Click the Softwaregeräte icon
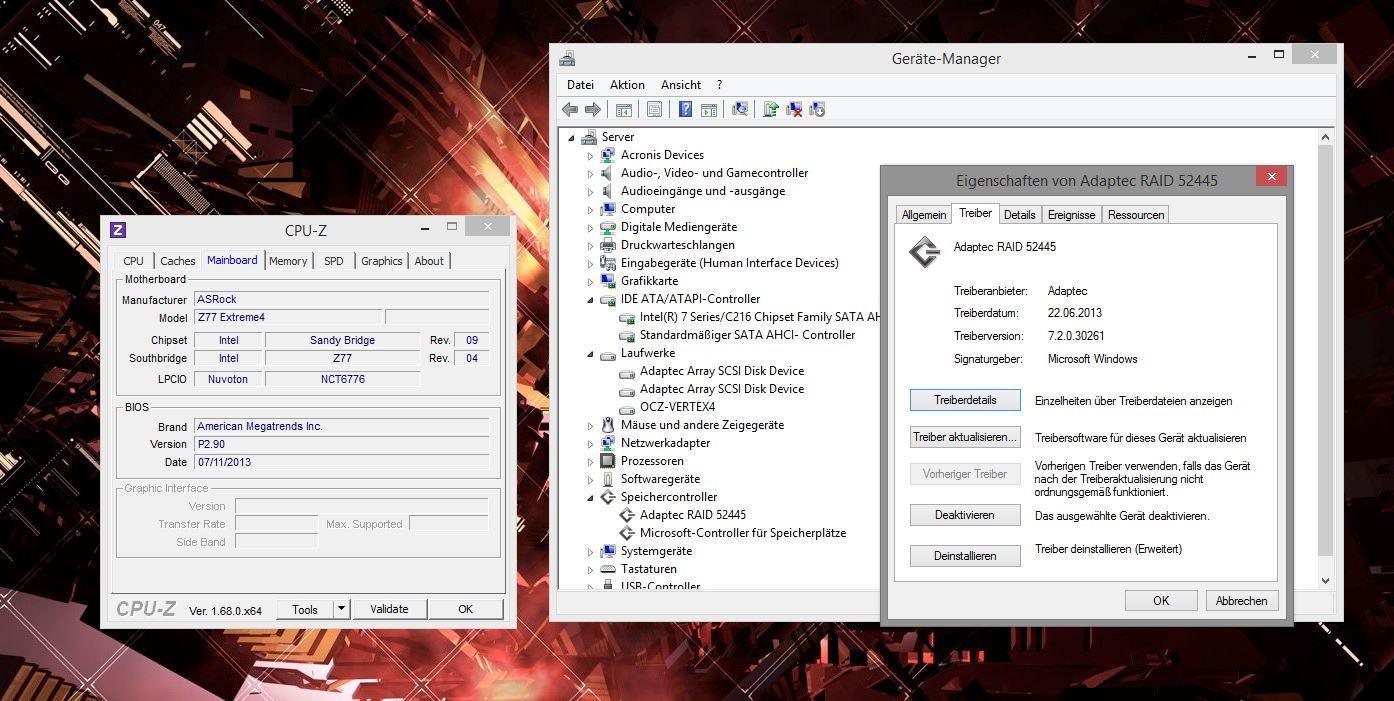This screenshot has width=1394, height=701. (607, 479)
